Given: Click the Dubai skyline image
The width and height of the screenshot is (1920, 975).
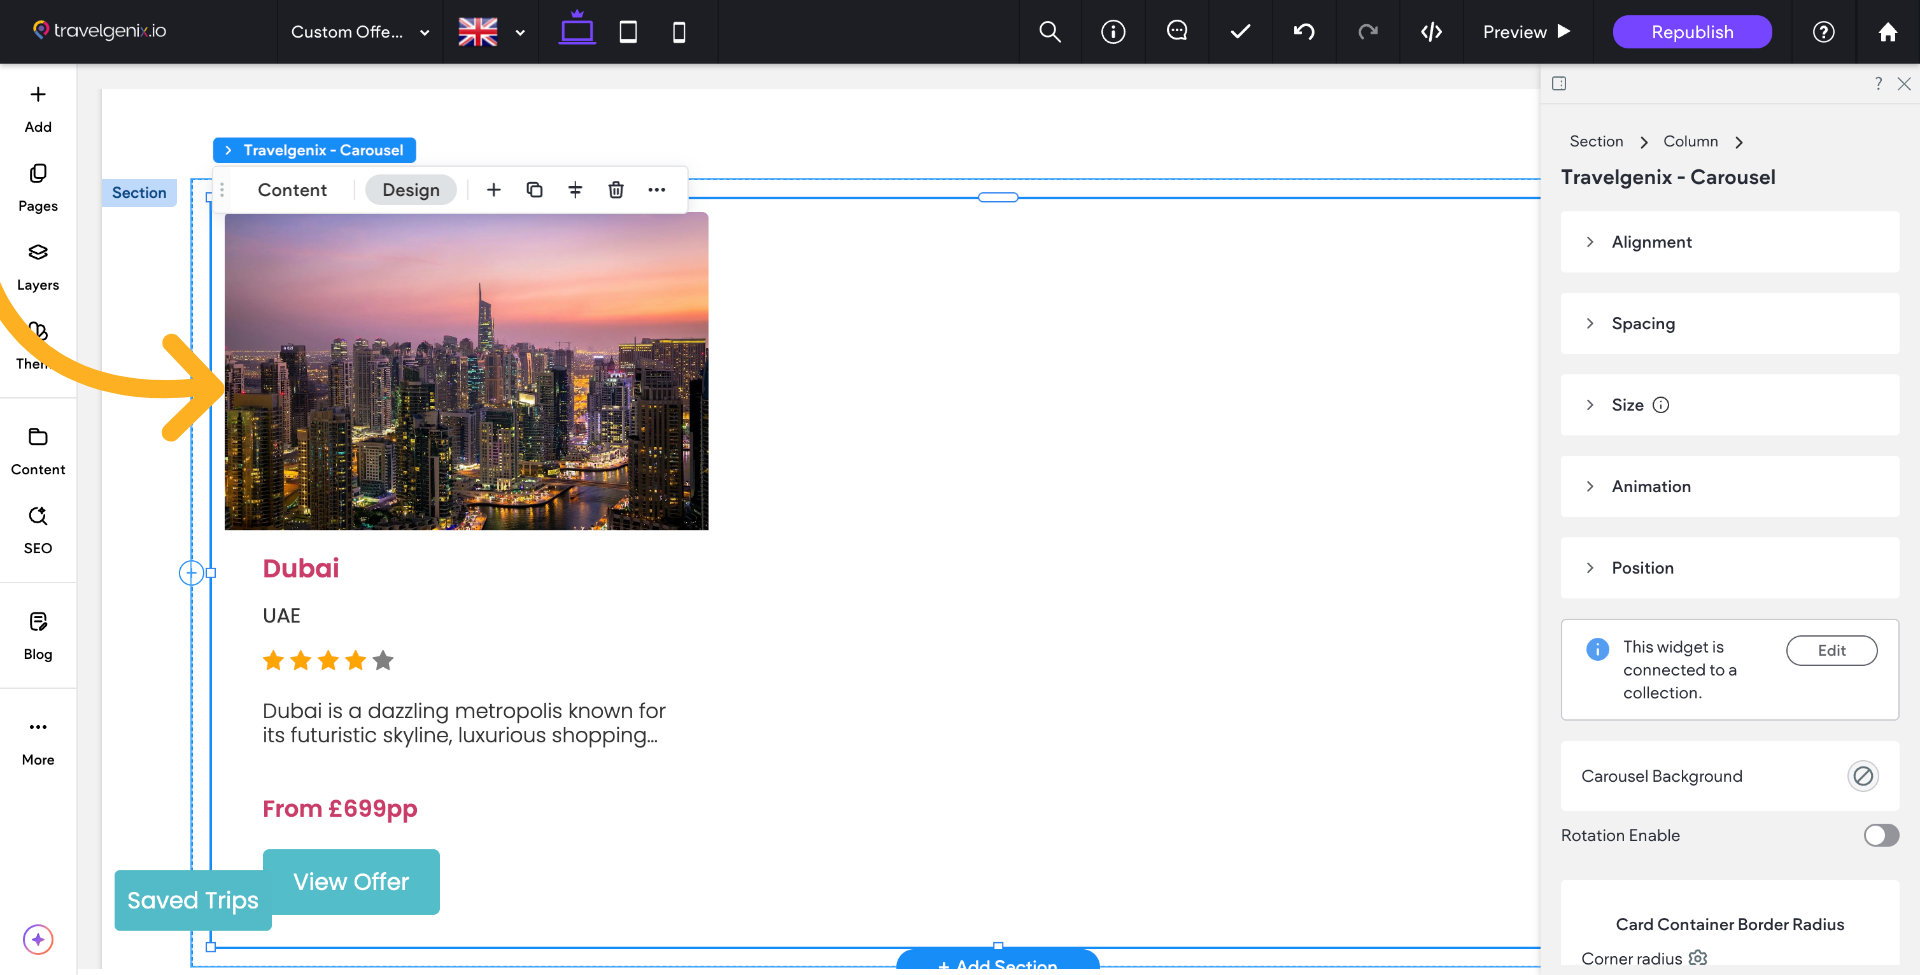Looking at the screenshot, I should (x=466, y=371).
